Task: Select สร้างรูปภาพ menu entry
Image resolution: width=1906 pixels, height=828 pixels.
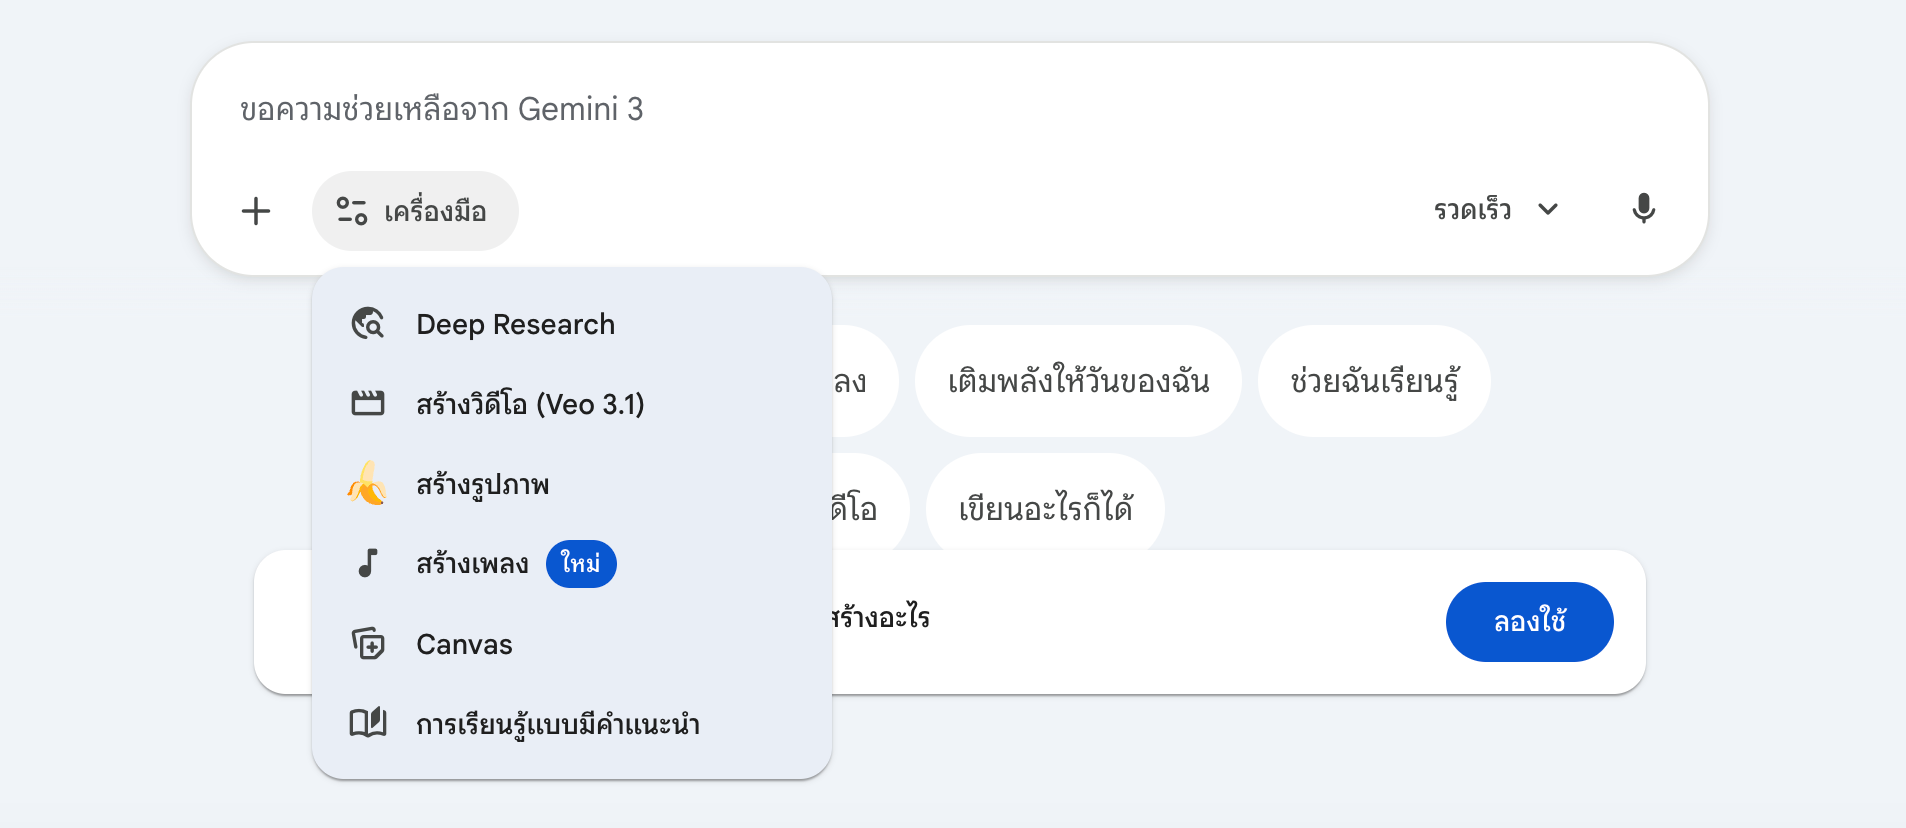Action: [483, 485]
